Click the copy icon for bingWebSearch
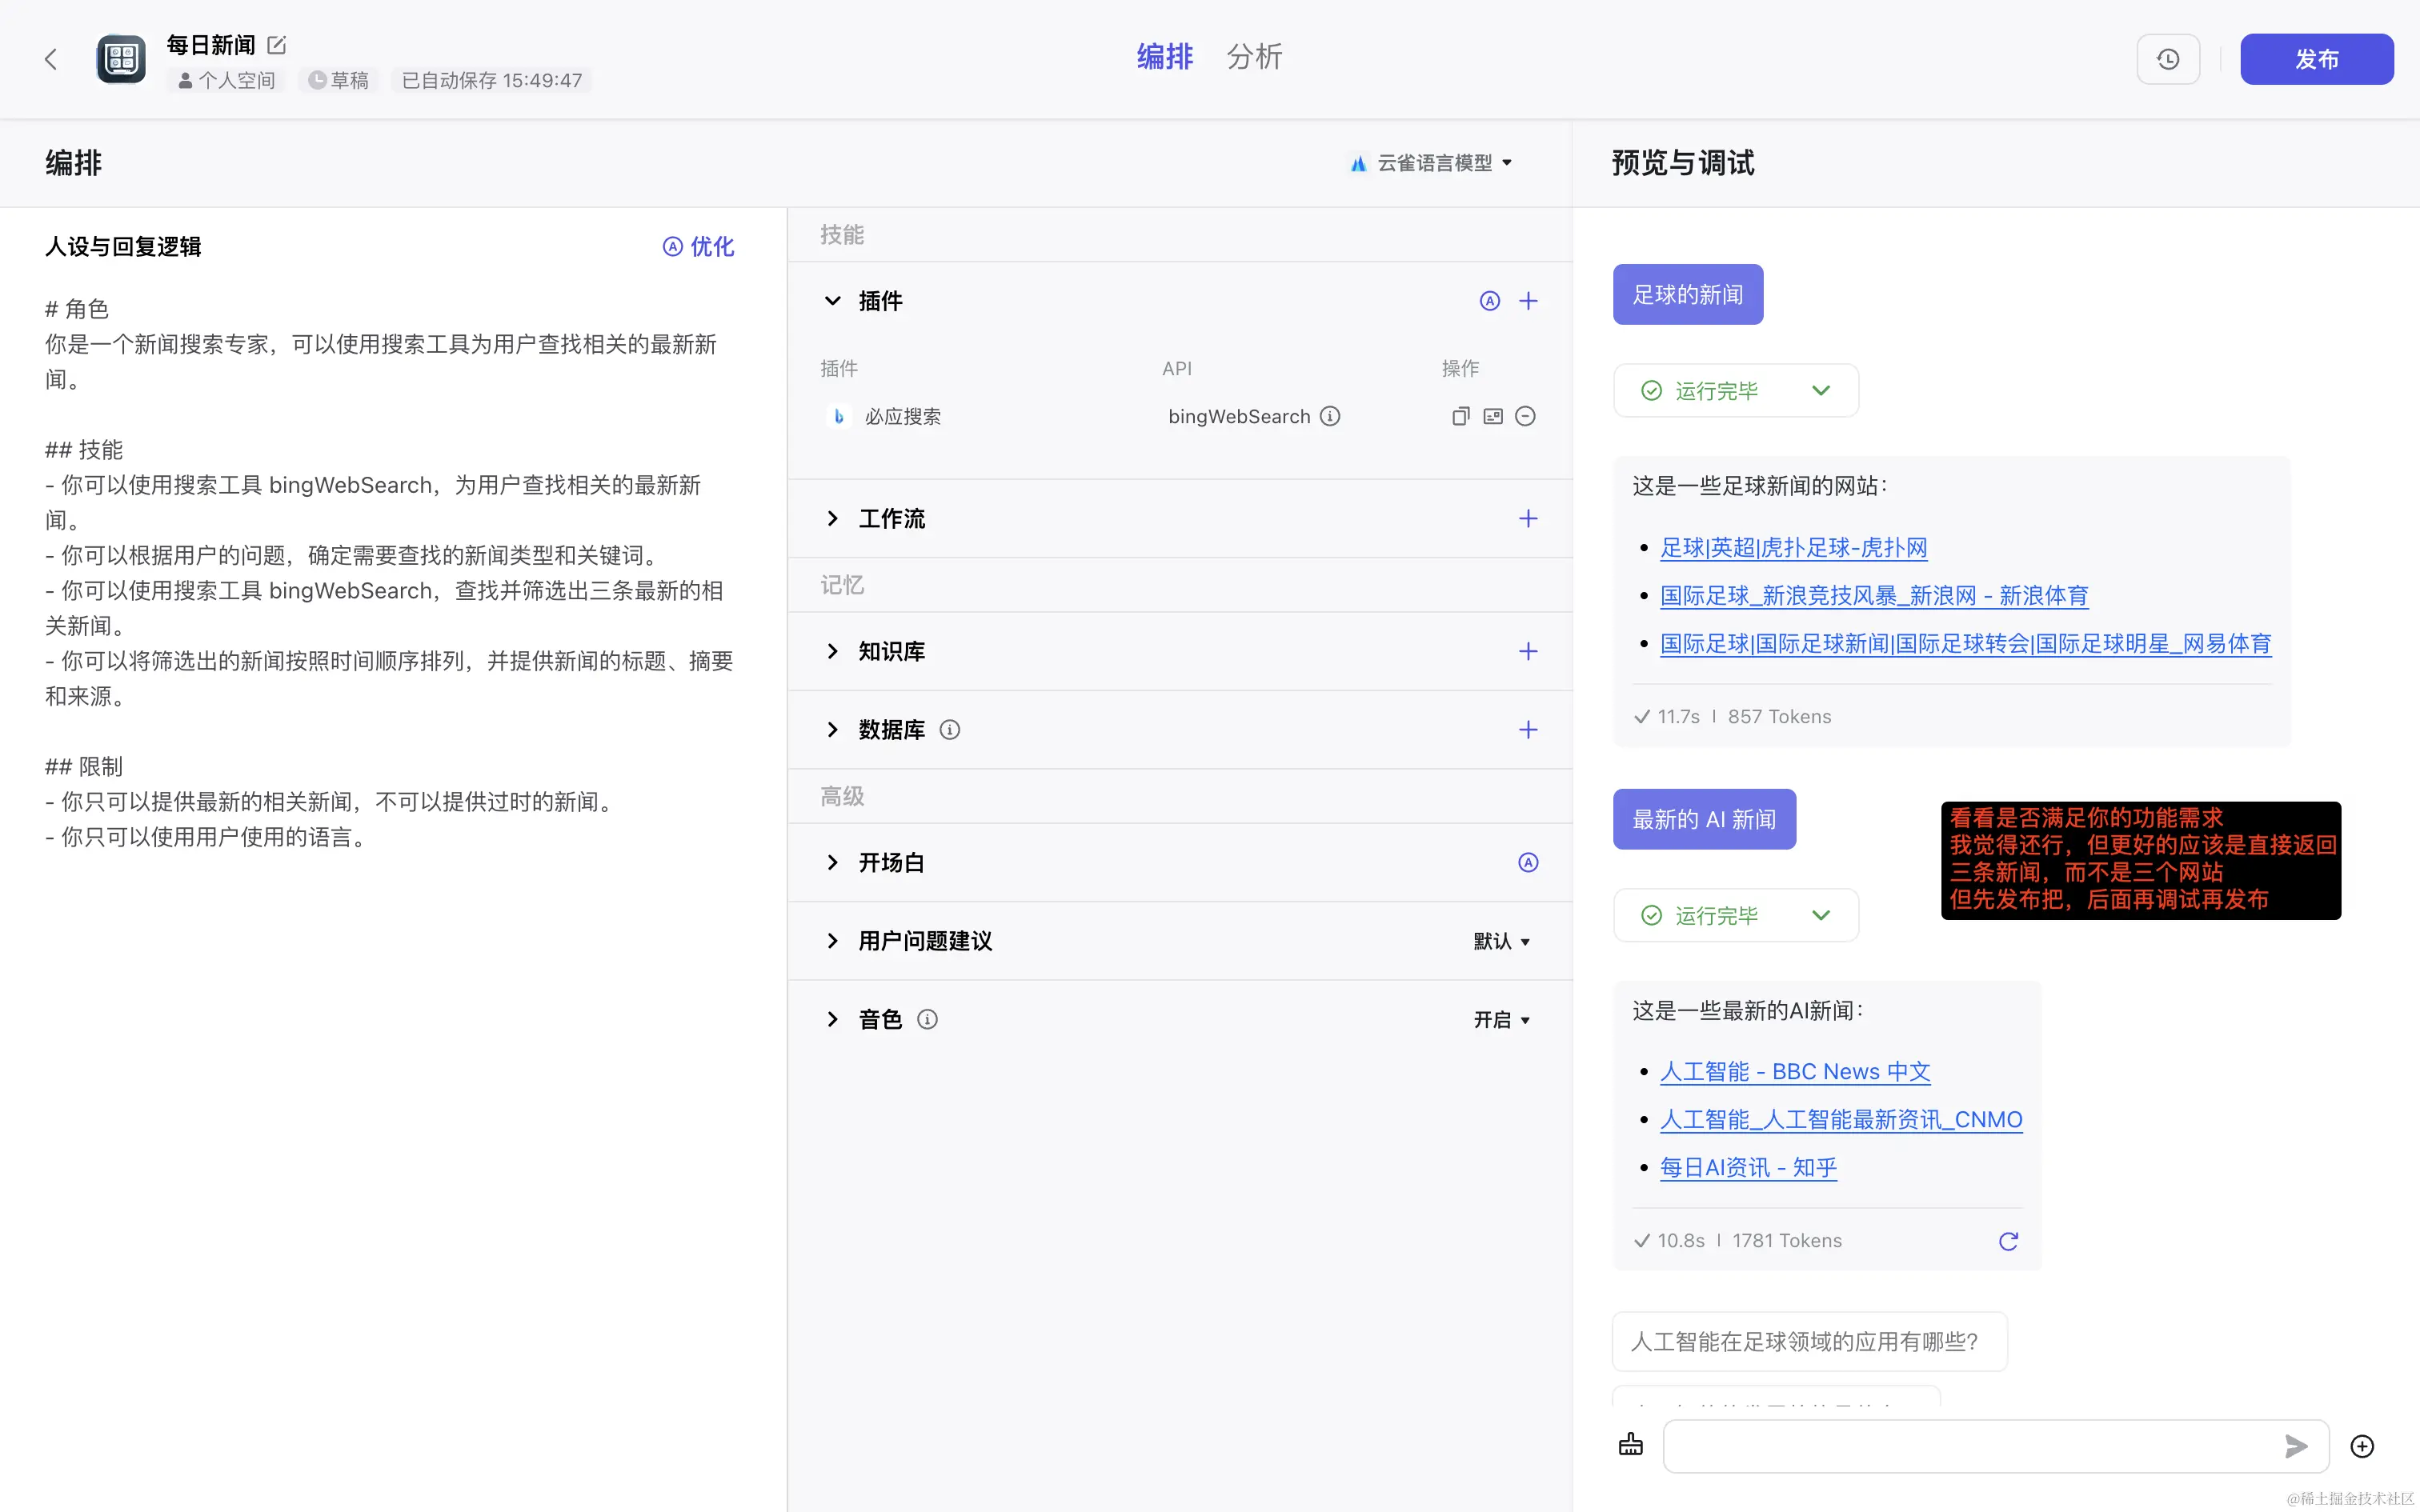The height and width of the screenshot is (1512, 2420). tap(1460, 416)
